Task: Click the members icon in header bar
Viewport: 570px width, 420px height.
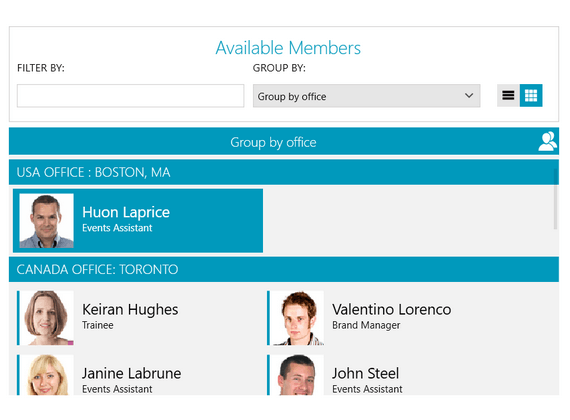Action: coord(547,141)
